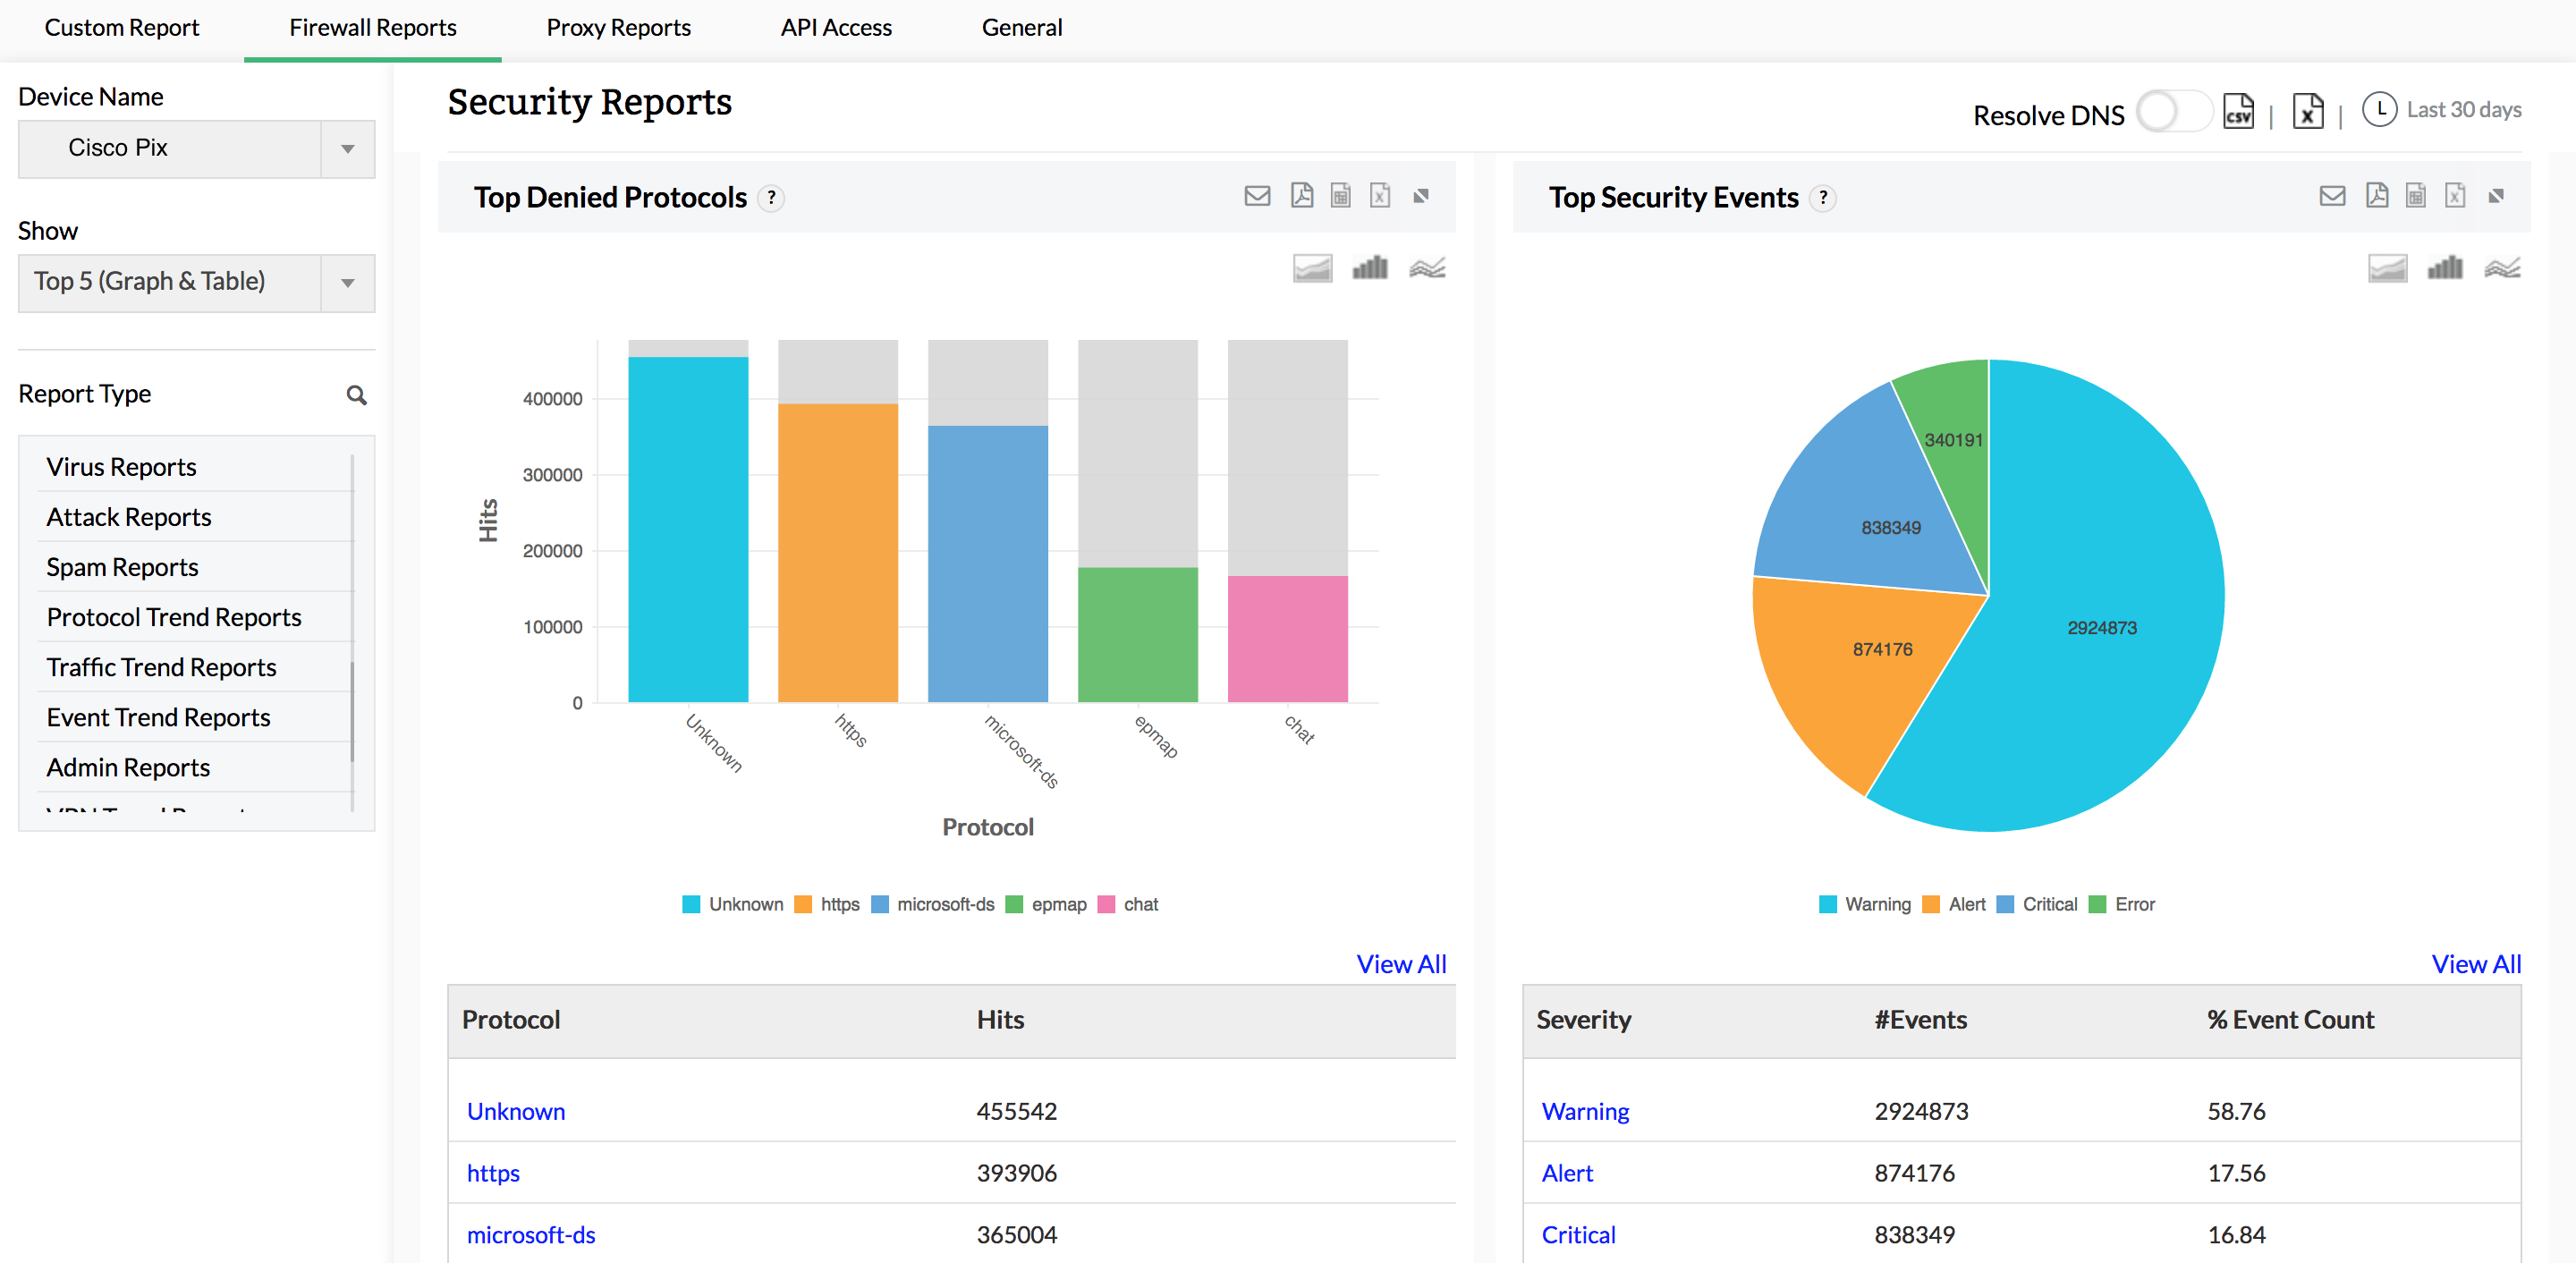Select the Device Name dropdown
The image size is (2576, 1263).
[192, 148]
